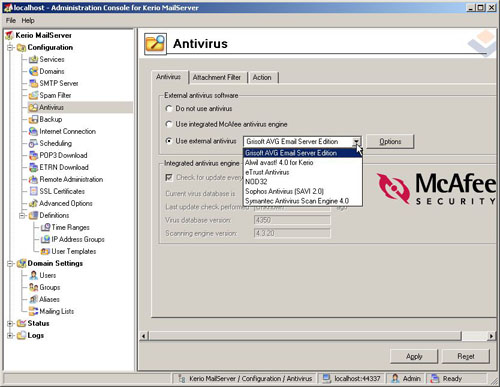Open the File menu
500x387 pixels.
[x=11, y=21]
